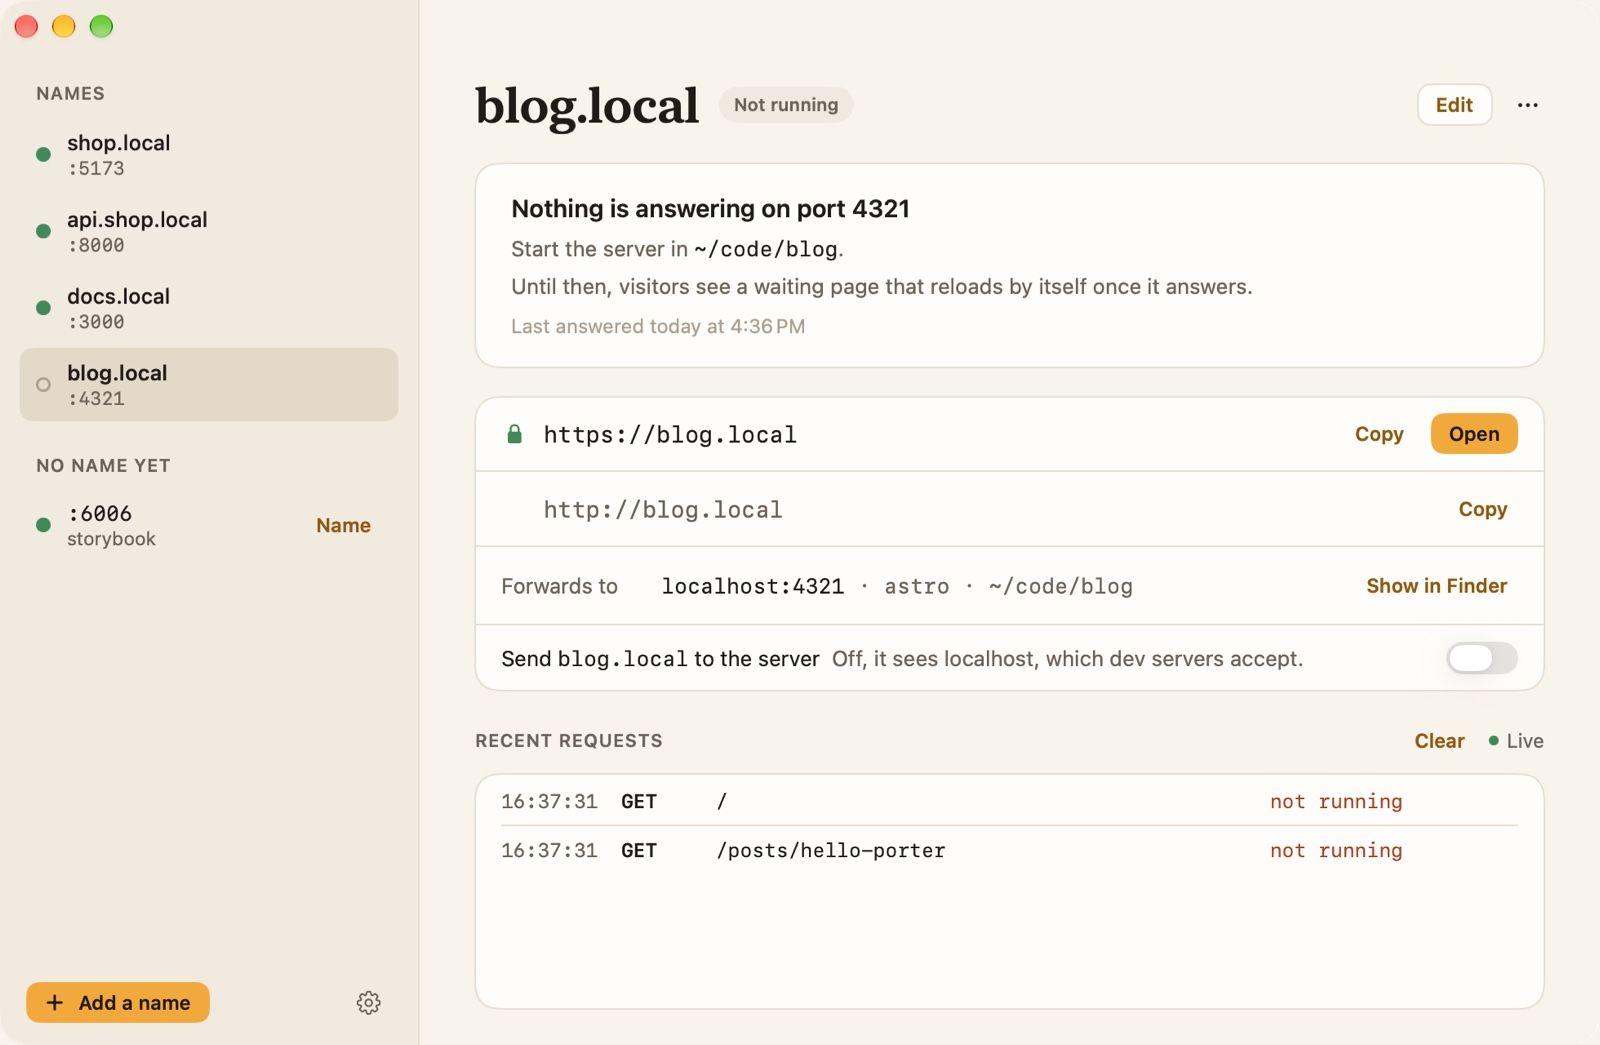Click the Not running status badge
The width and height of the screenshot is (1600, 1045).
[786, 105]
